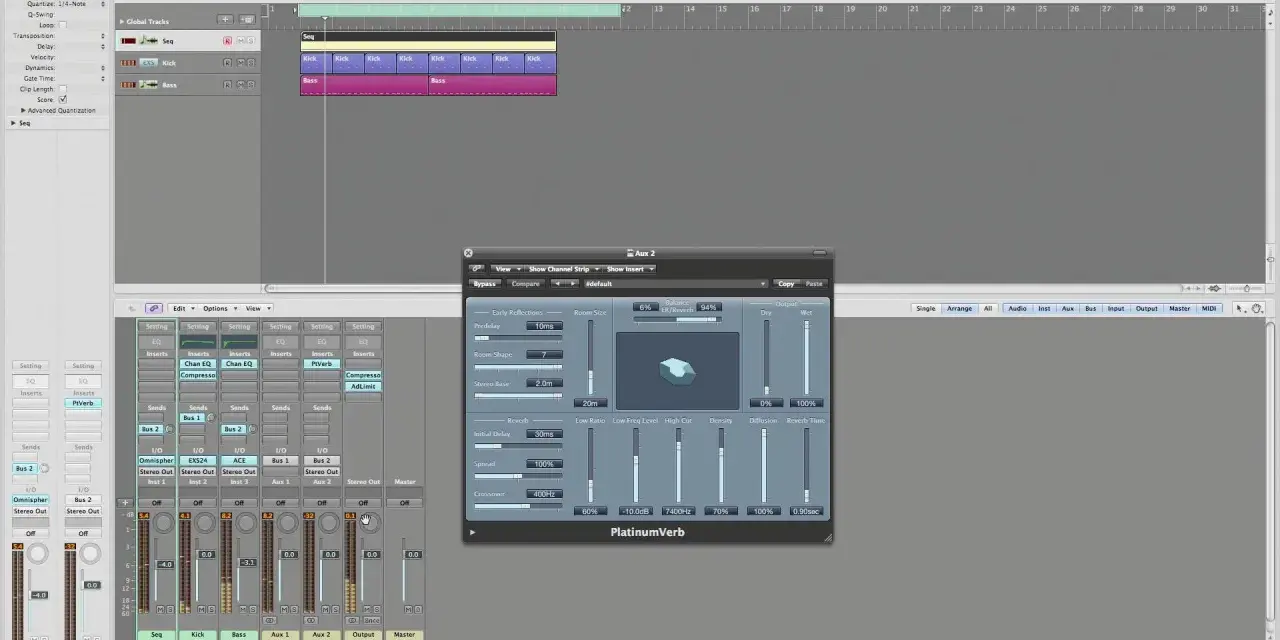Click the next preset arrow in PlatinumVerb
The image size is (1280, 640).
571,284
